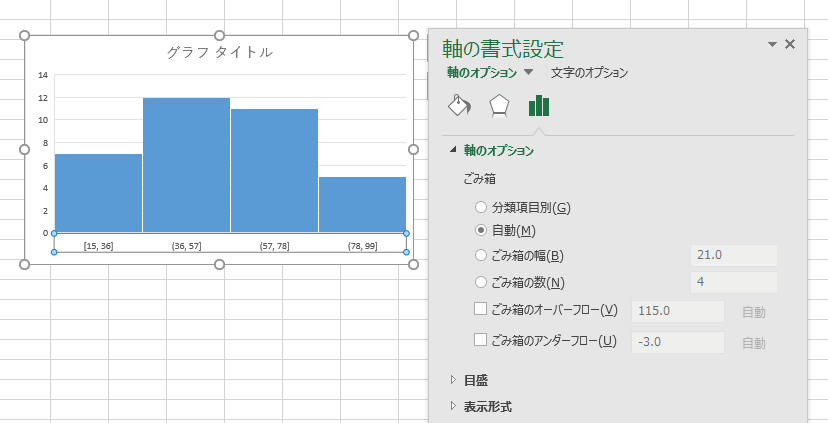Expand the 目盛 section

pos(453,380)
